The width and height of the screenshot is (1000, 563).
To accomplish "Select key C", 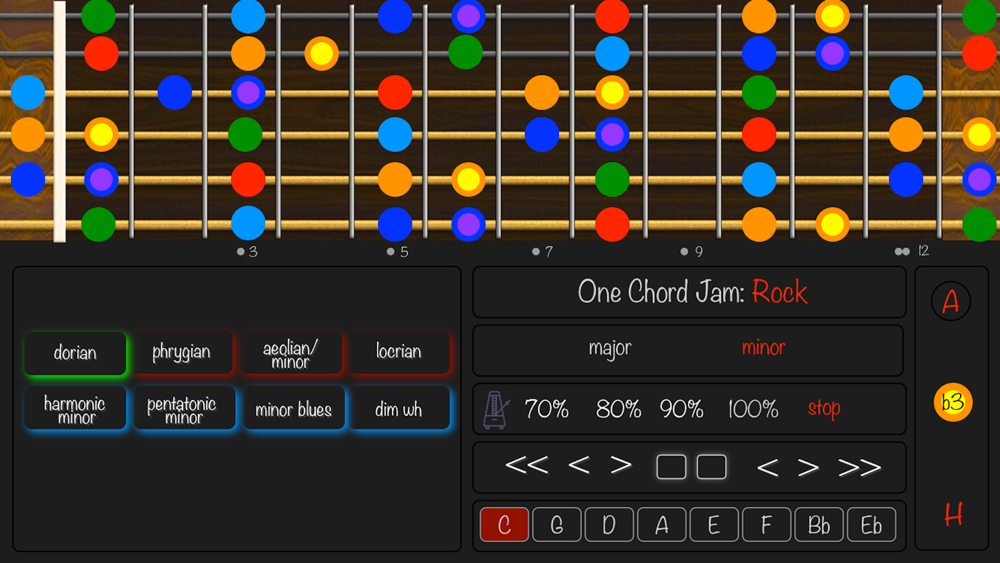I will (504, 525).
